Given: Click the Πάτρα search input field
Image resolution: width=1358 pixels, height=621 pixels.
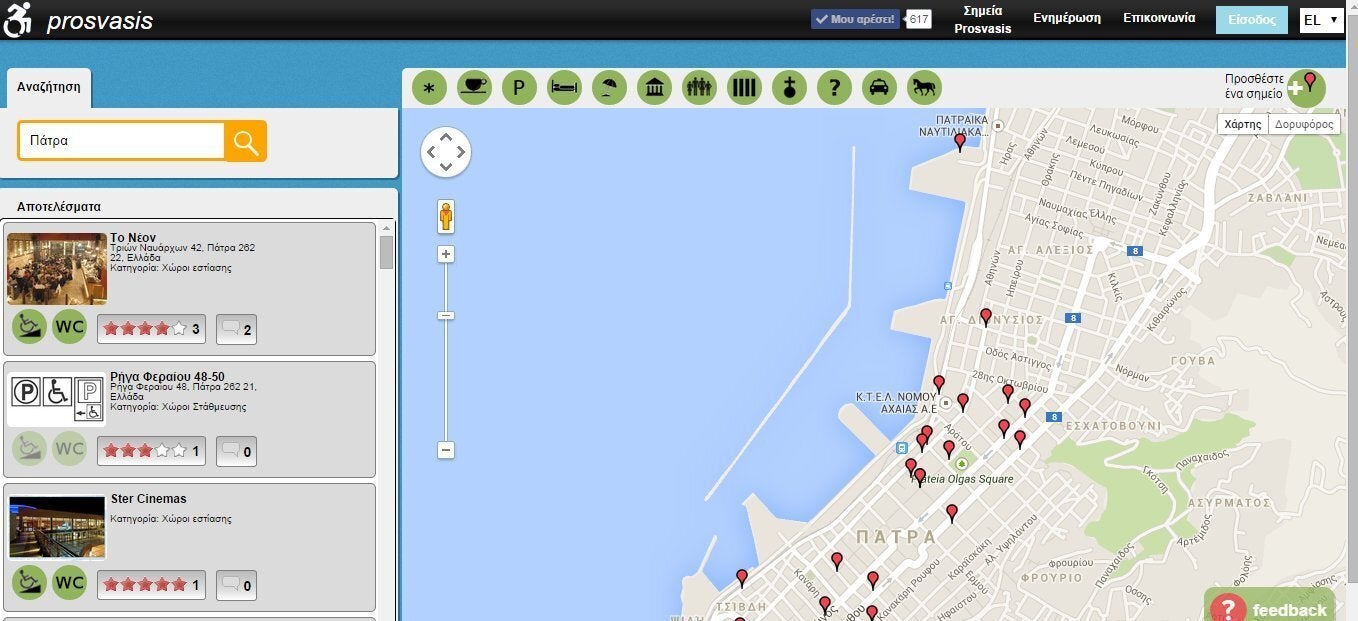Looking at the screenshot, I should (x=122, y=141).
